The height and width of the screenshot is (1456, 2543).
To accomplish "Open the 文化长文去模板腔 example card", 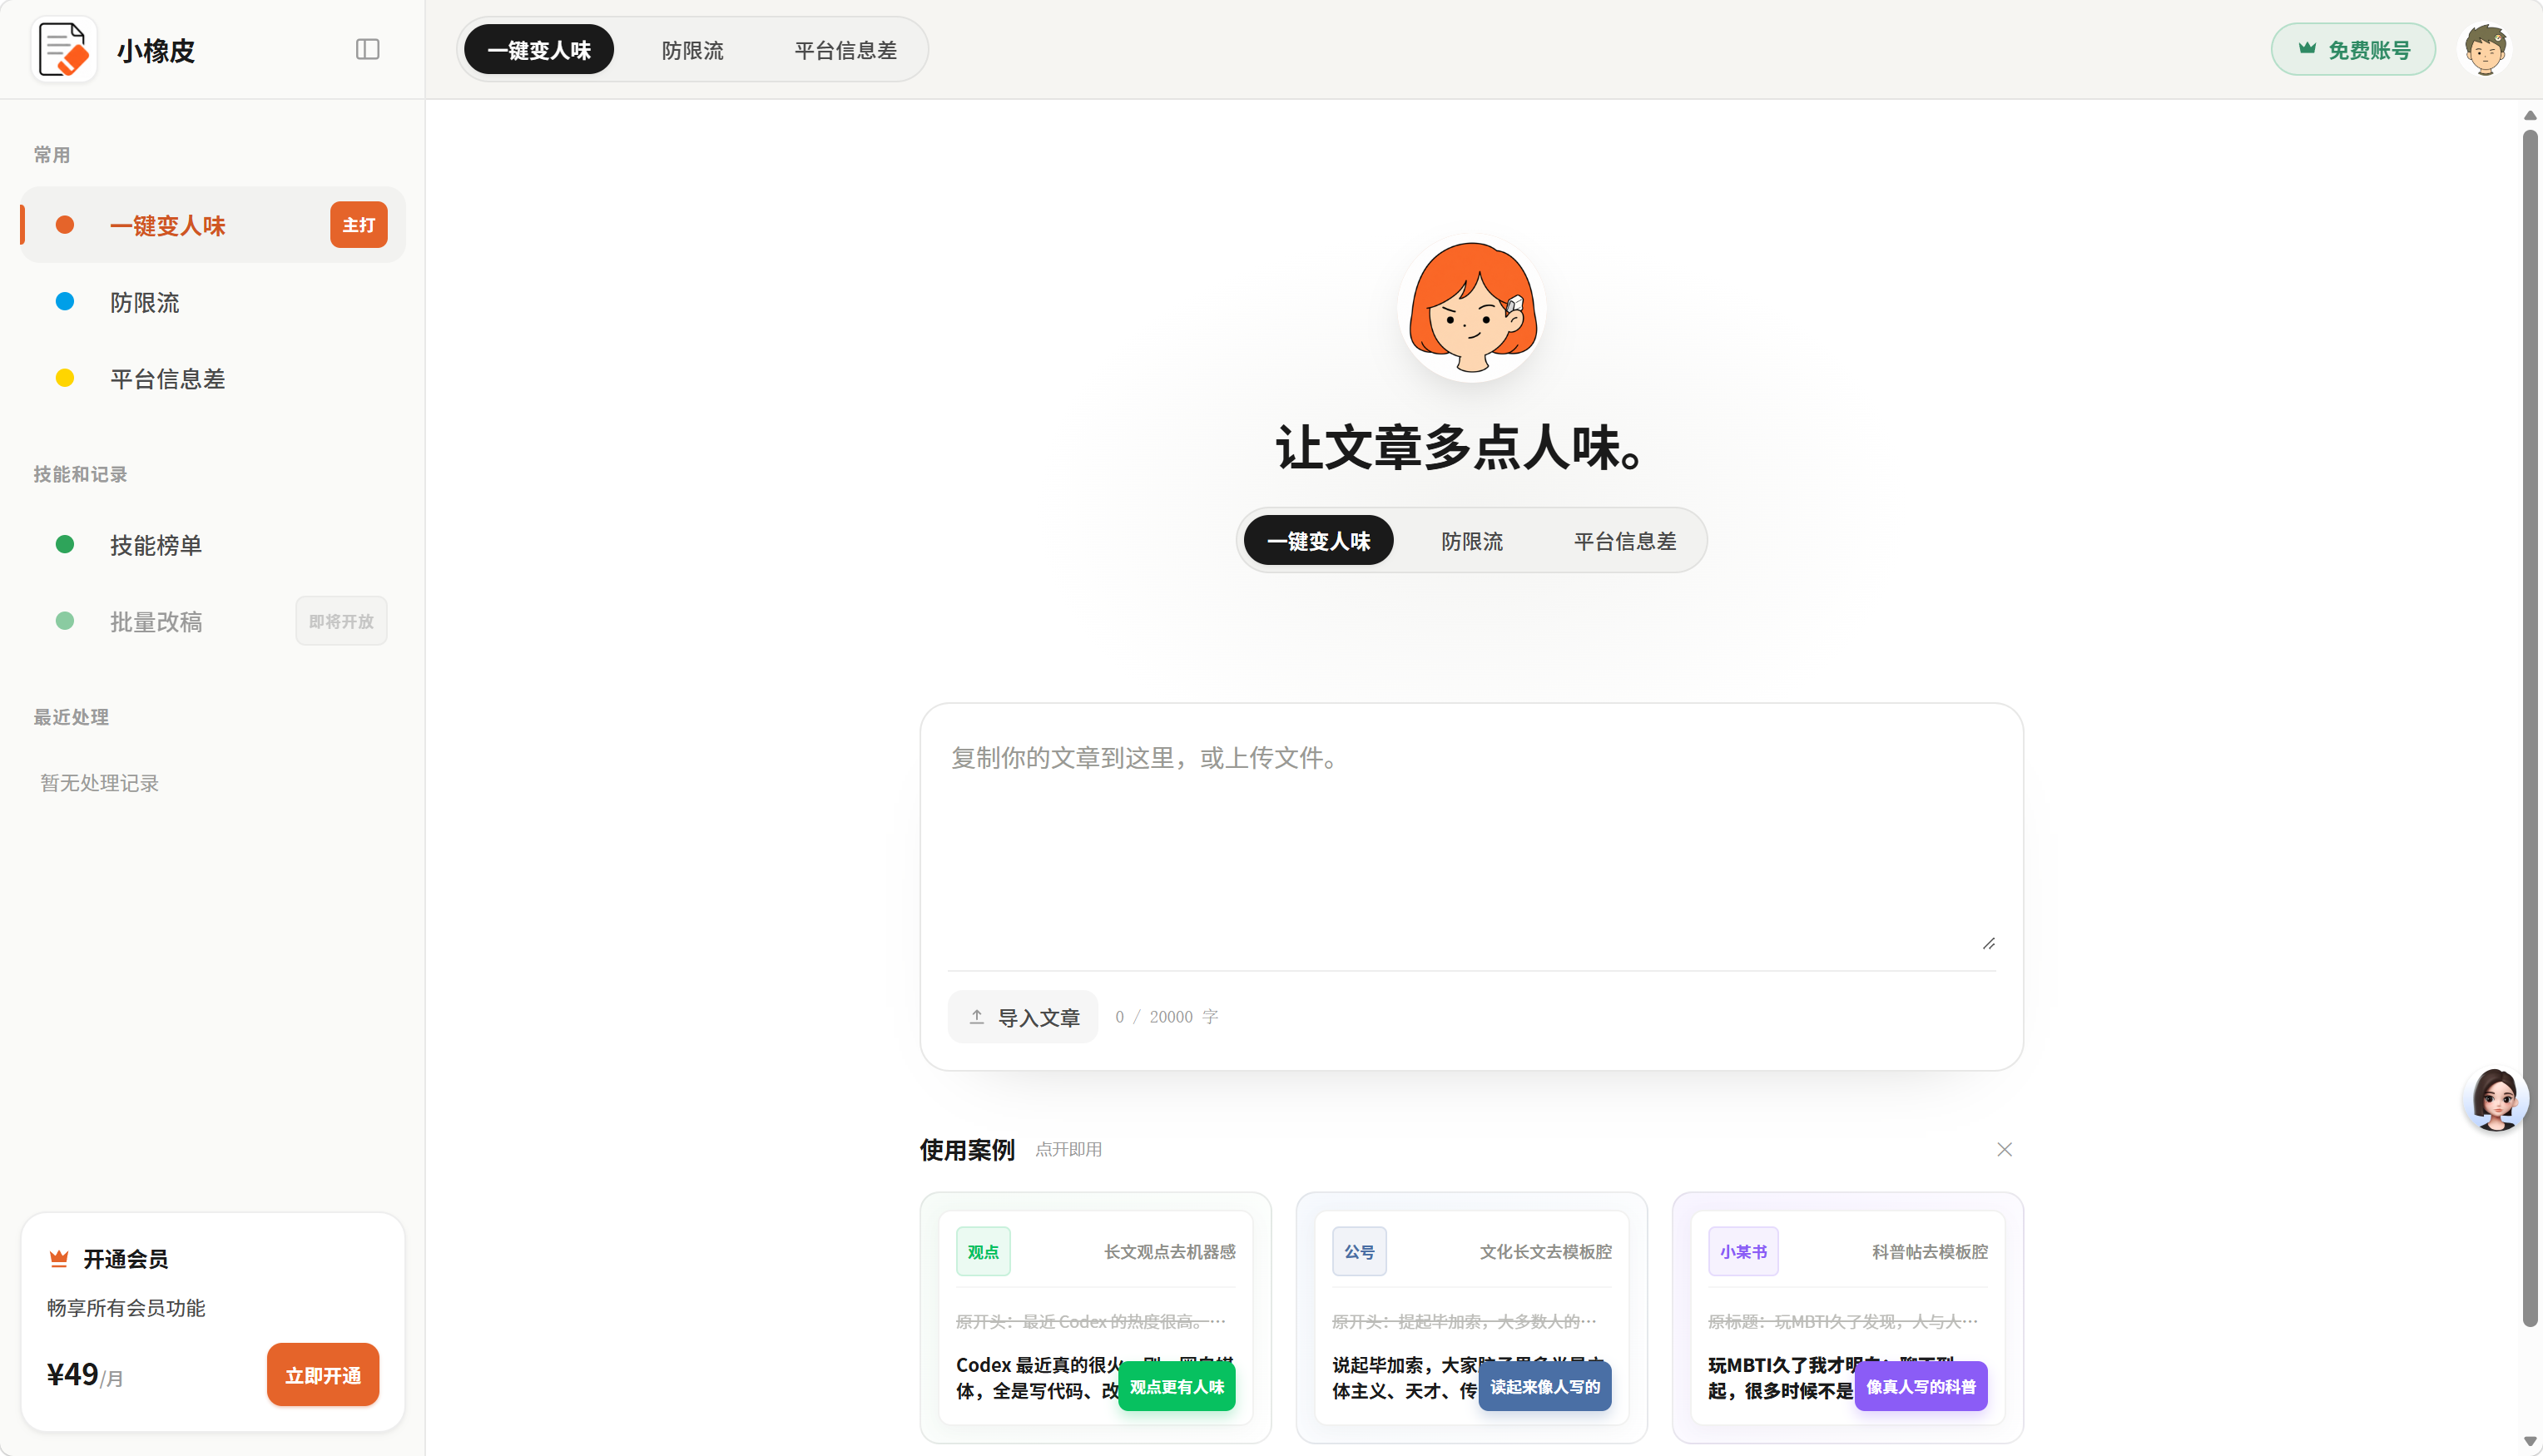I will pyautogui.click(x=1471, y=1317).
